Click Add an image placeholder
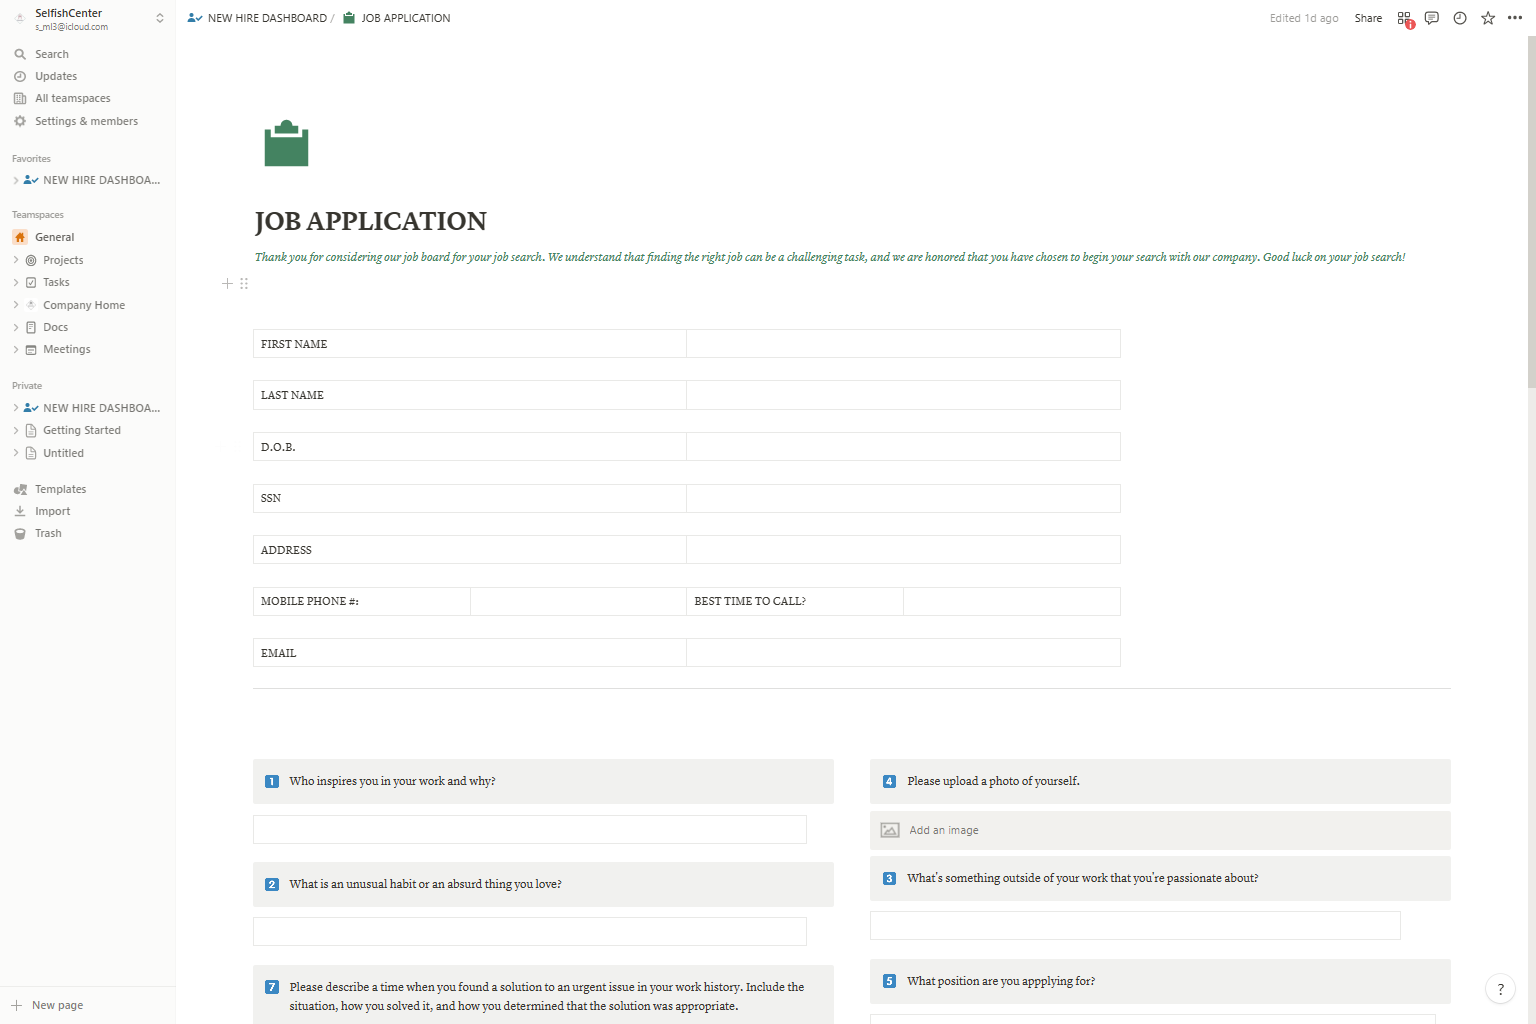The width and height of the screenshot is (1536, 1024). pyautogui.click(x=1160, y=830)
